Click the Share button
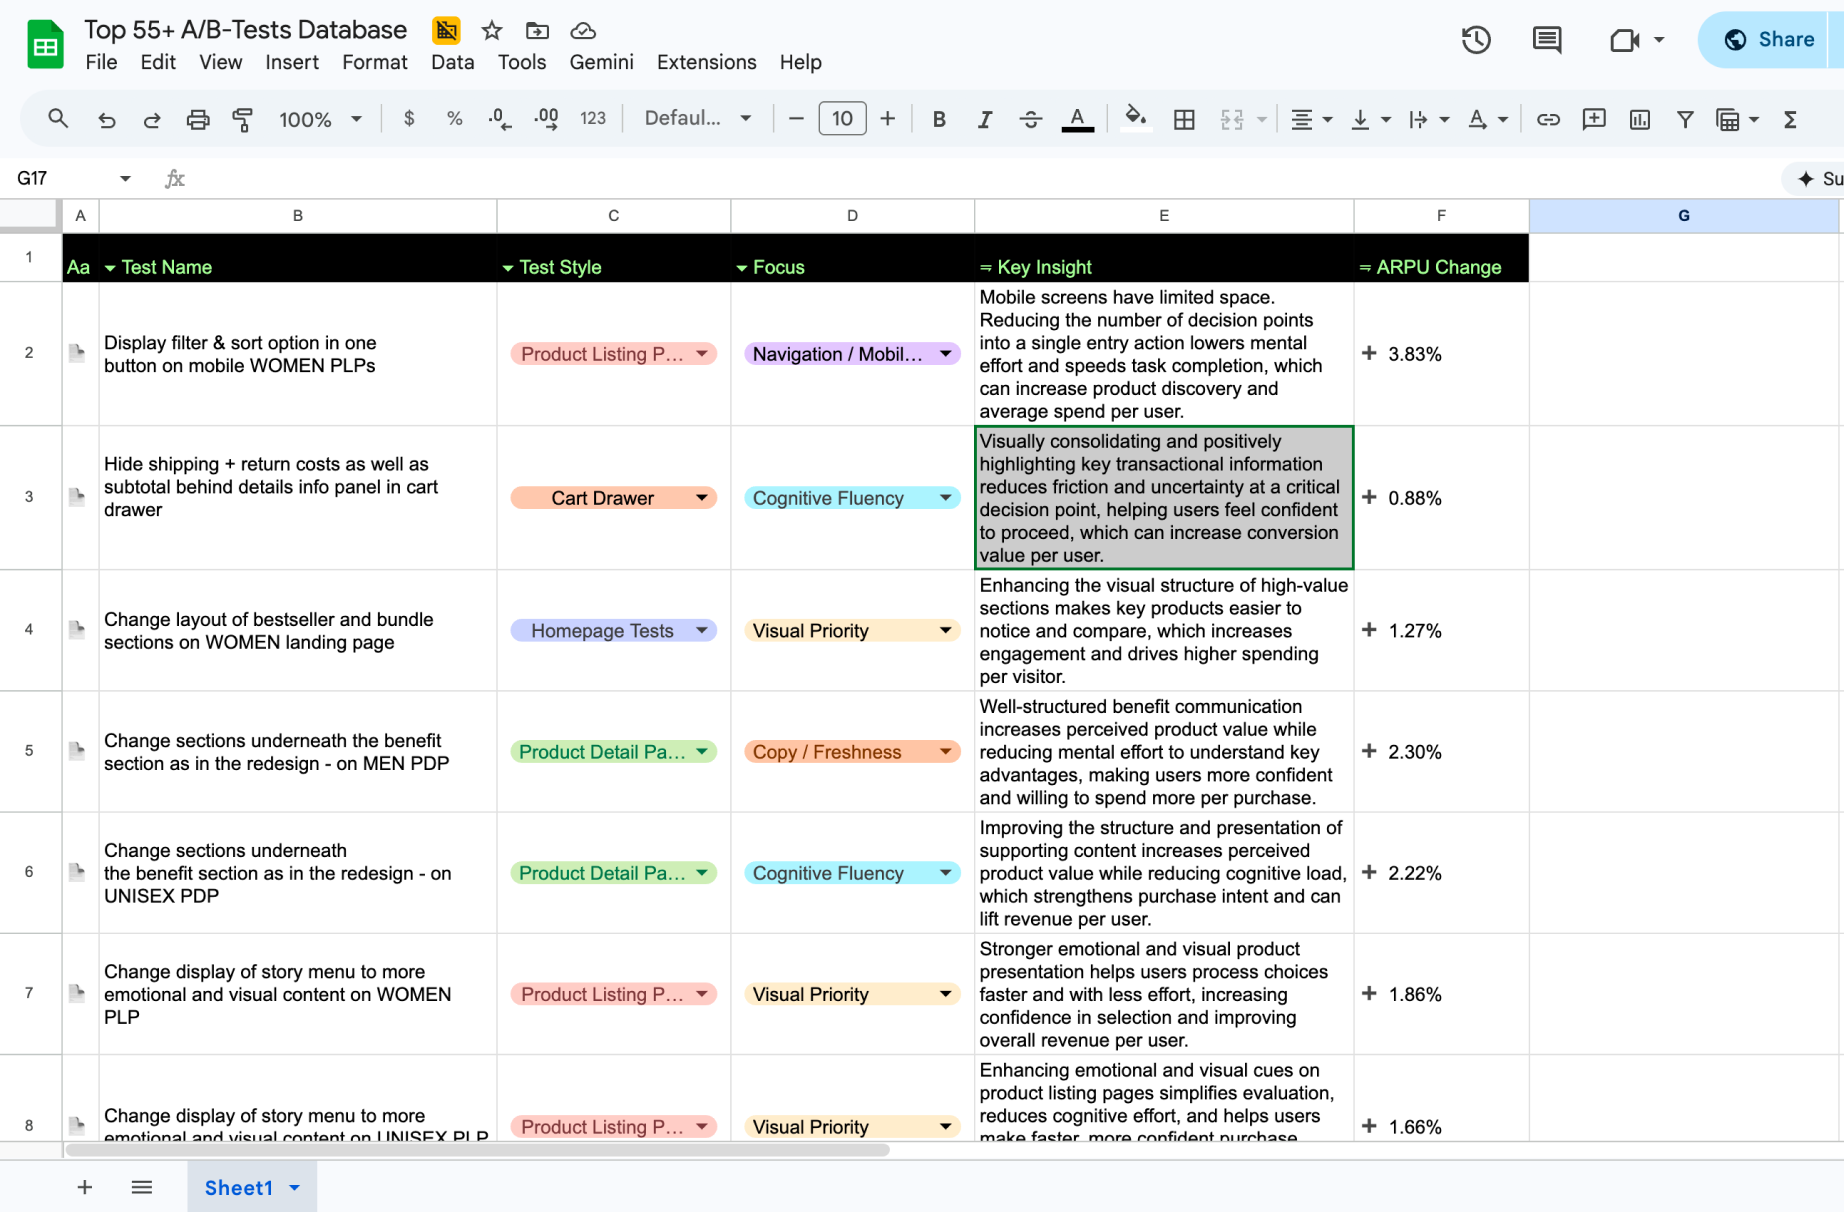 point(1770,40)
